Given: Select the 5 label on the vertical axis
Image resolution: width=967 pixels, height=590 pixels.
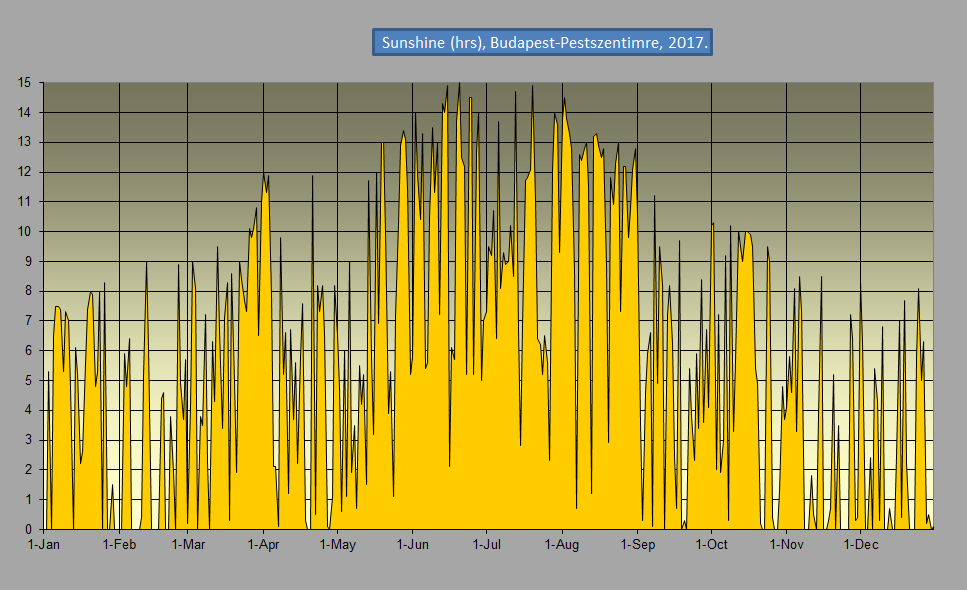Looking at the screenshot, I should pyautogui.click(x=30, y=380).
